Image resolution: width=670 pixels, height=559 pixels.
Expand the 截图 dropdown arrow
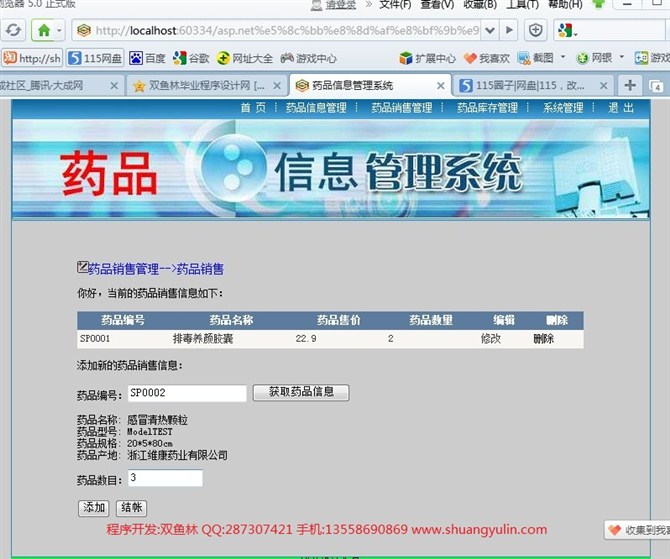(x=563, y=57)
